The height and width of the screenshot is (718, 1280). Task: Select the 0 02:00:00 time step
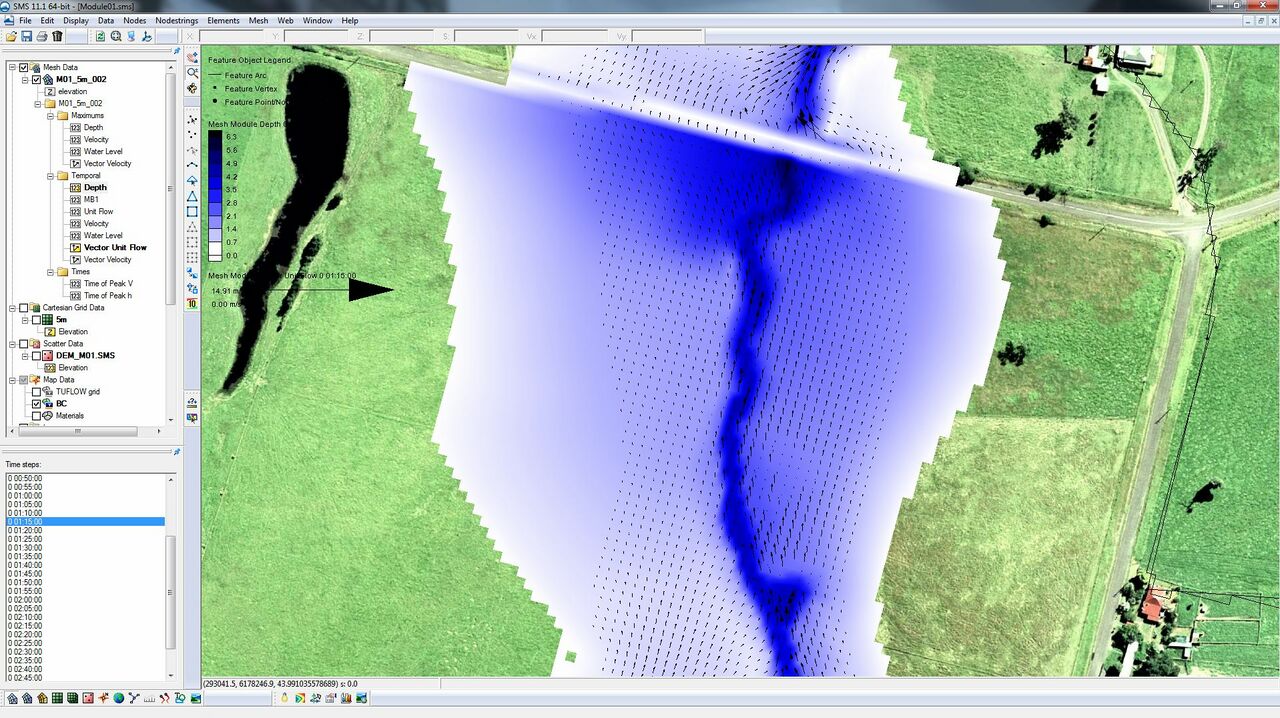pyautogui.click(x=25, y=599)
